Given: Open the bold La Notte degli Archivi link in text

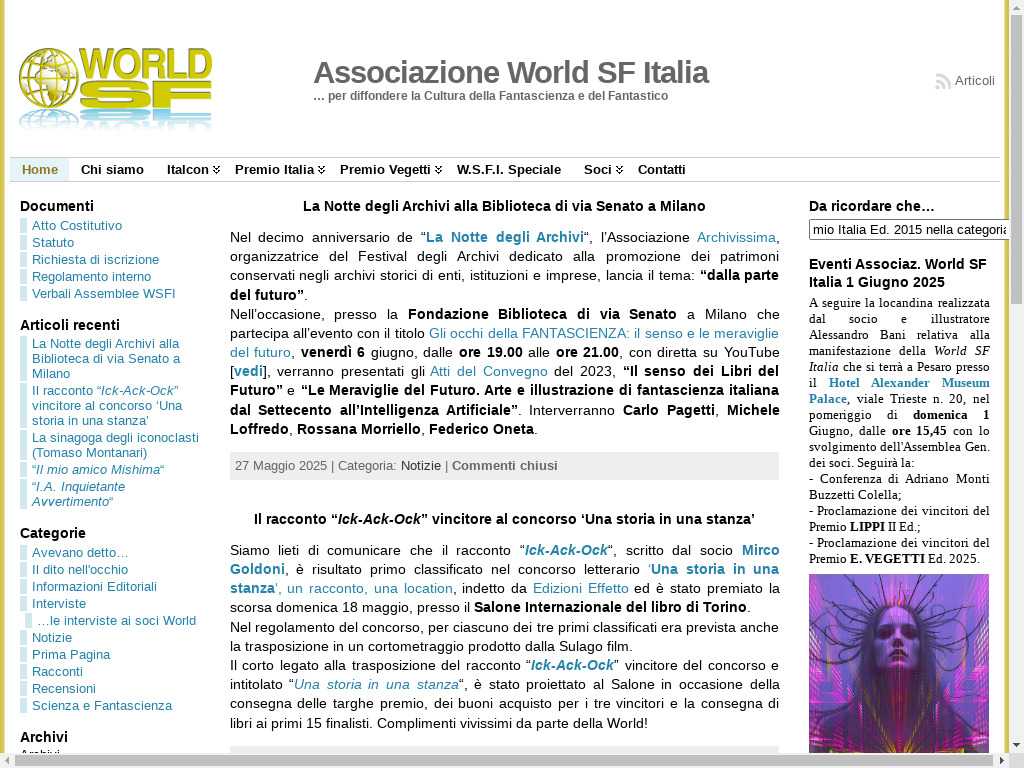Looking at the screenshot, I should pos(504,237).
